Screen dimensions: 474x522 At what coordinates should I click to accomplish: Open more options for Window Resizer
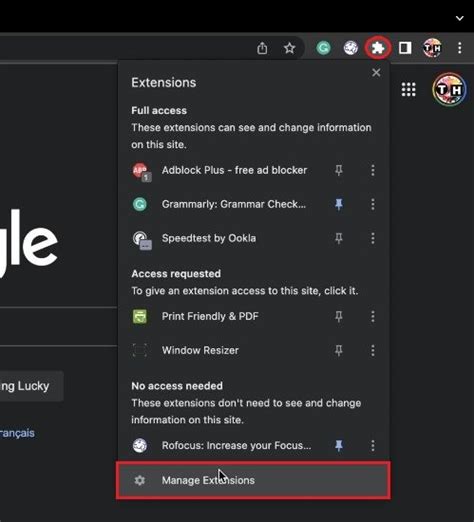pos(373,350)
